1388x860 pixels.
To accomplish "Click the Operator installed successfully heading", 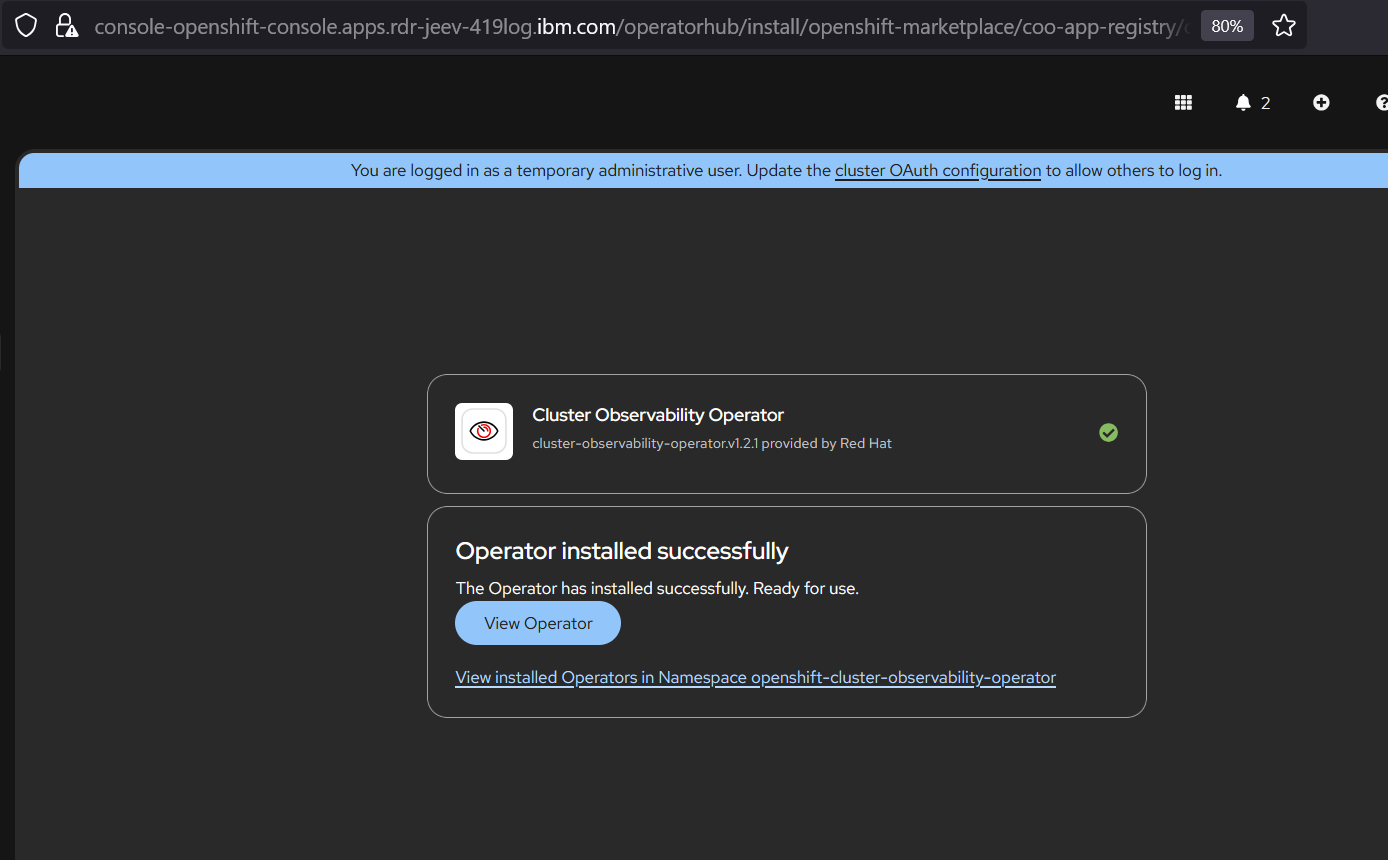I will [x=622, y=551].
